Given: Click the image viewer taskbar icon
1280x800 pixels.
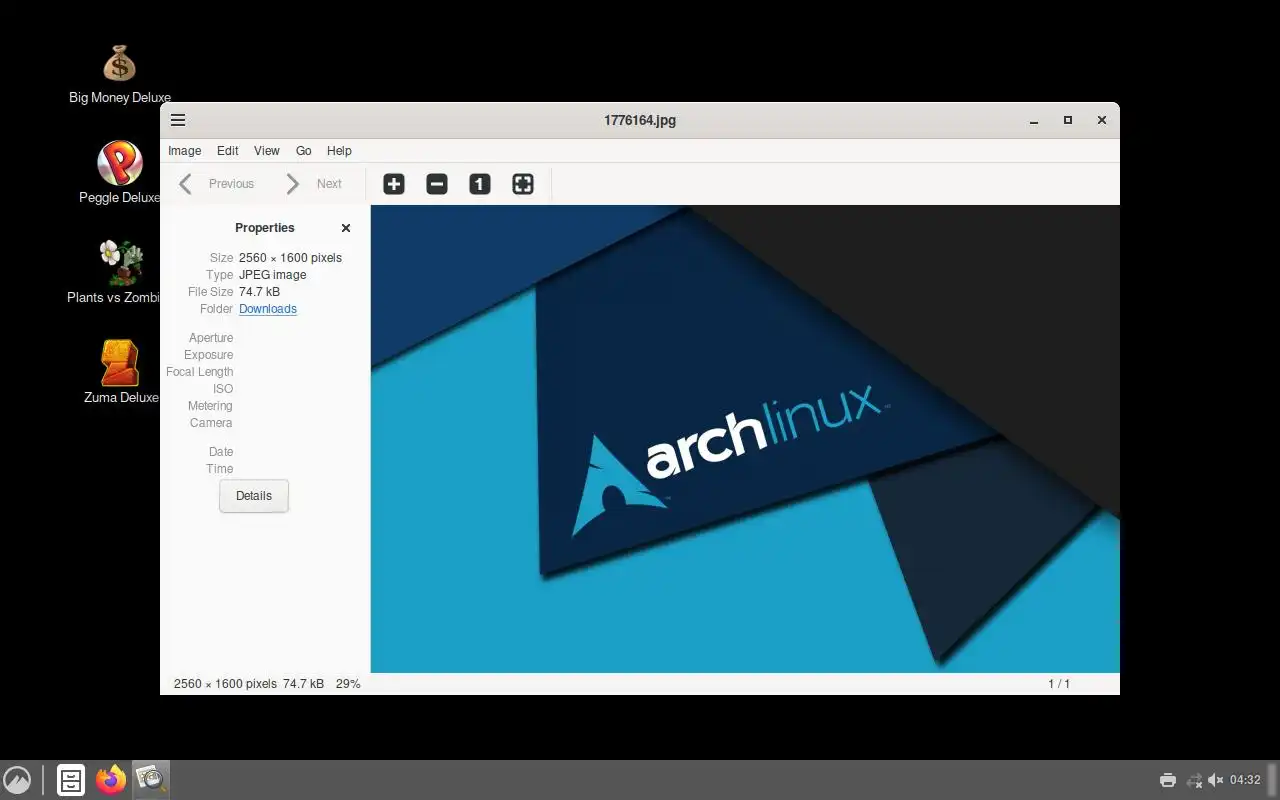Looking at the screenshot, I should click(x=151, y=780).
